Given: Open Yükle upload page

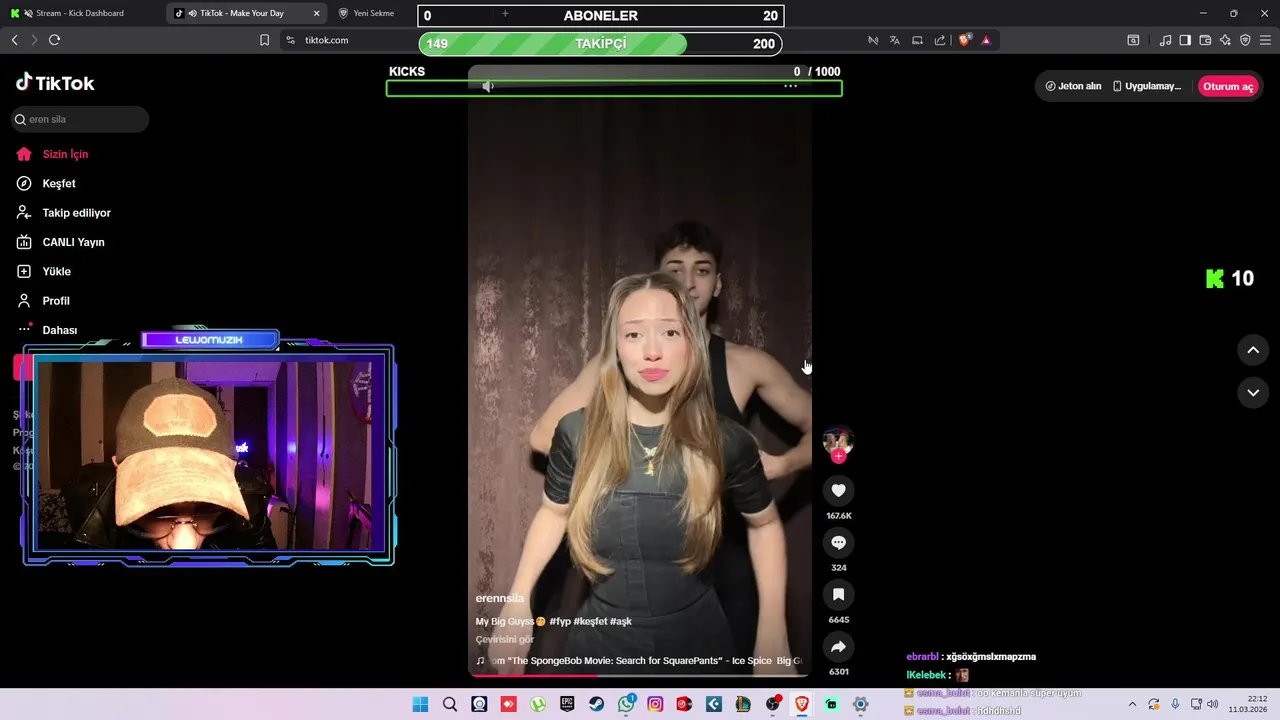Looking at the screenshot, I should [56, 271].
